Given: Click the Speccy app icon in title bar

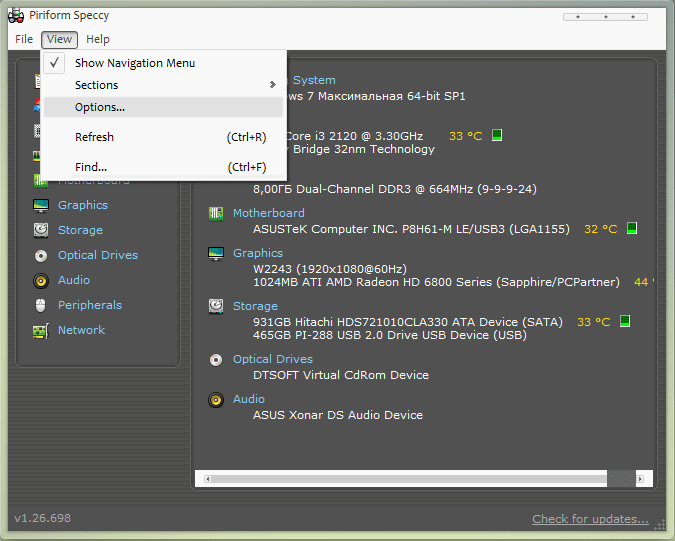Looking at the screenshot, I should click(16, 15).
